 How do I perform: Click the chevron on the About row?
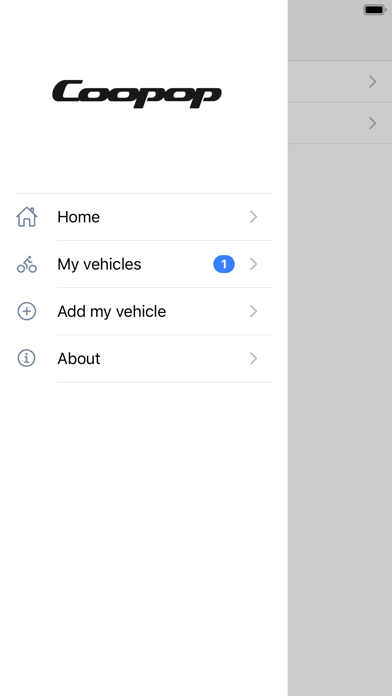coord(253,358)
